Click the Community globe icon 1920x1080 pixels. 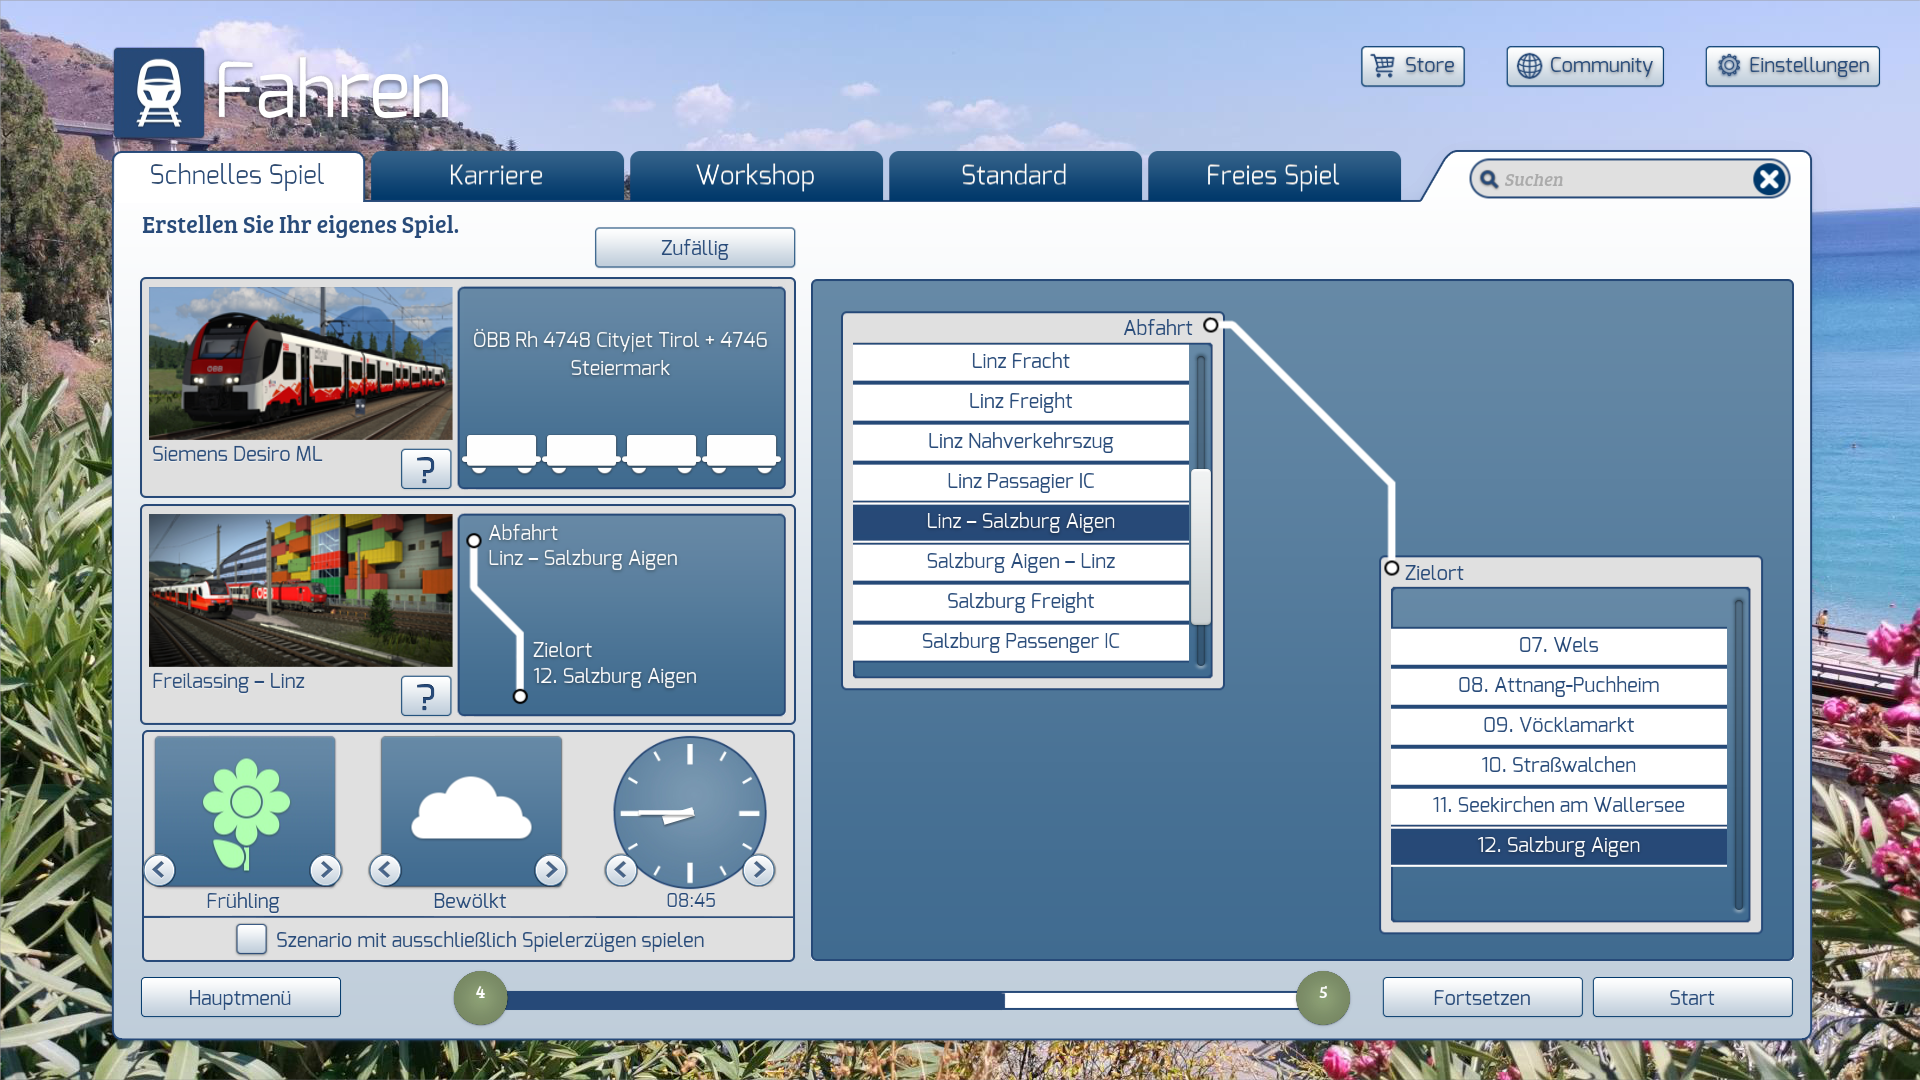(x=1529, y=66)
